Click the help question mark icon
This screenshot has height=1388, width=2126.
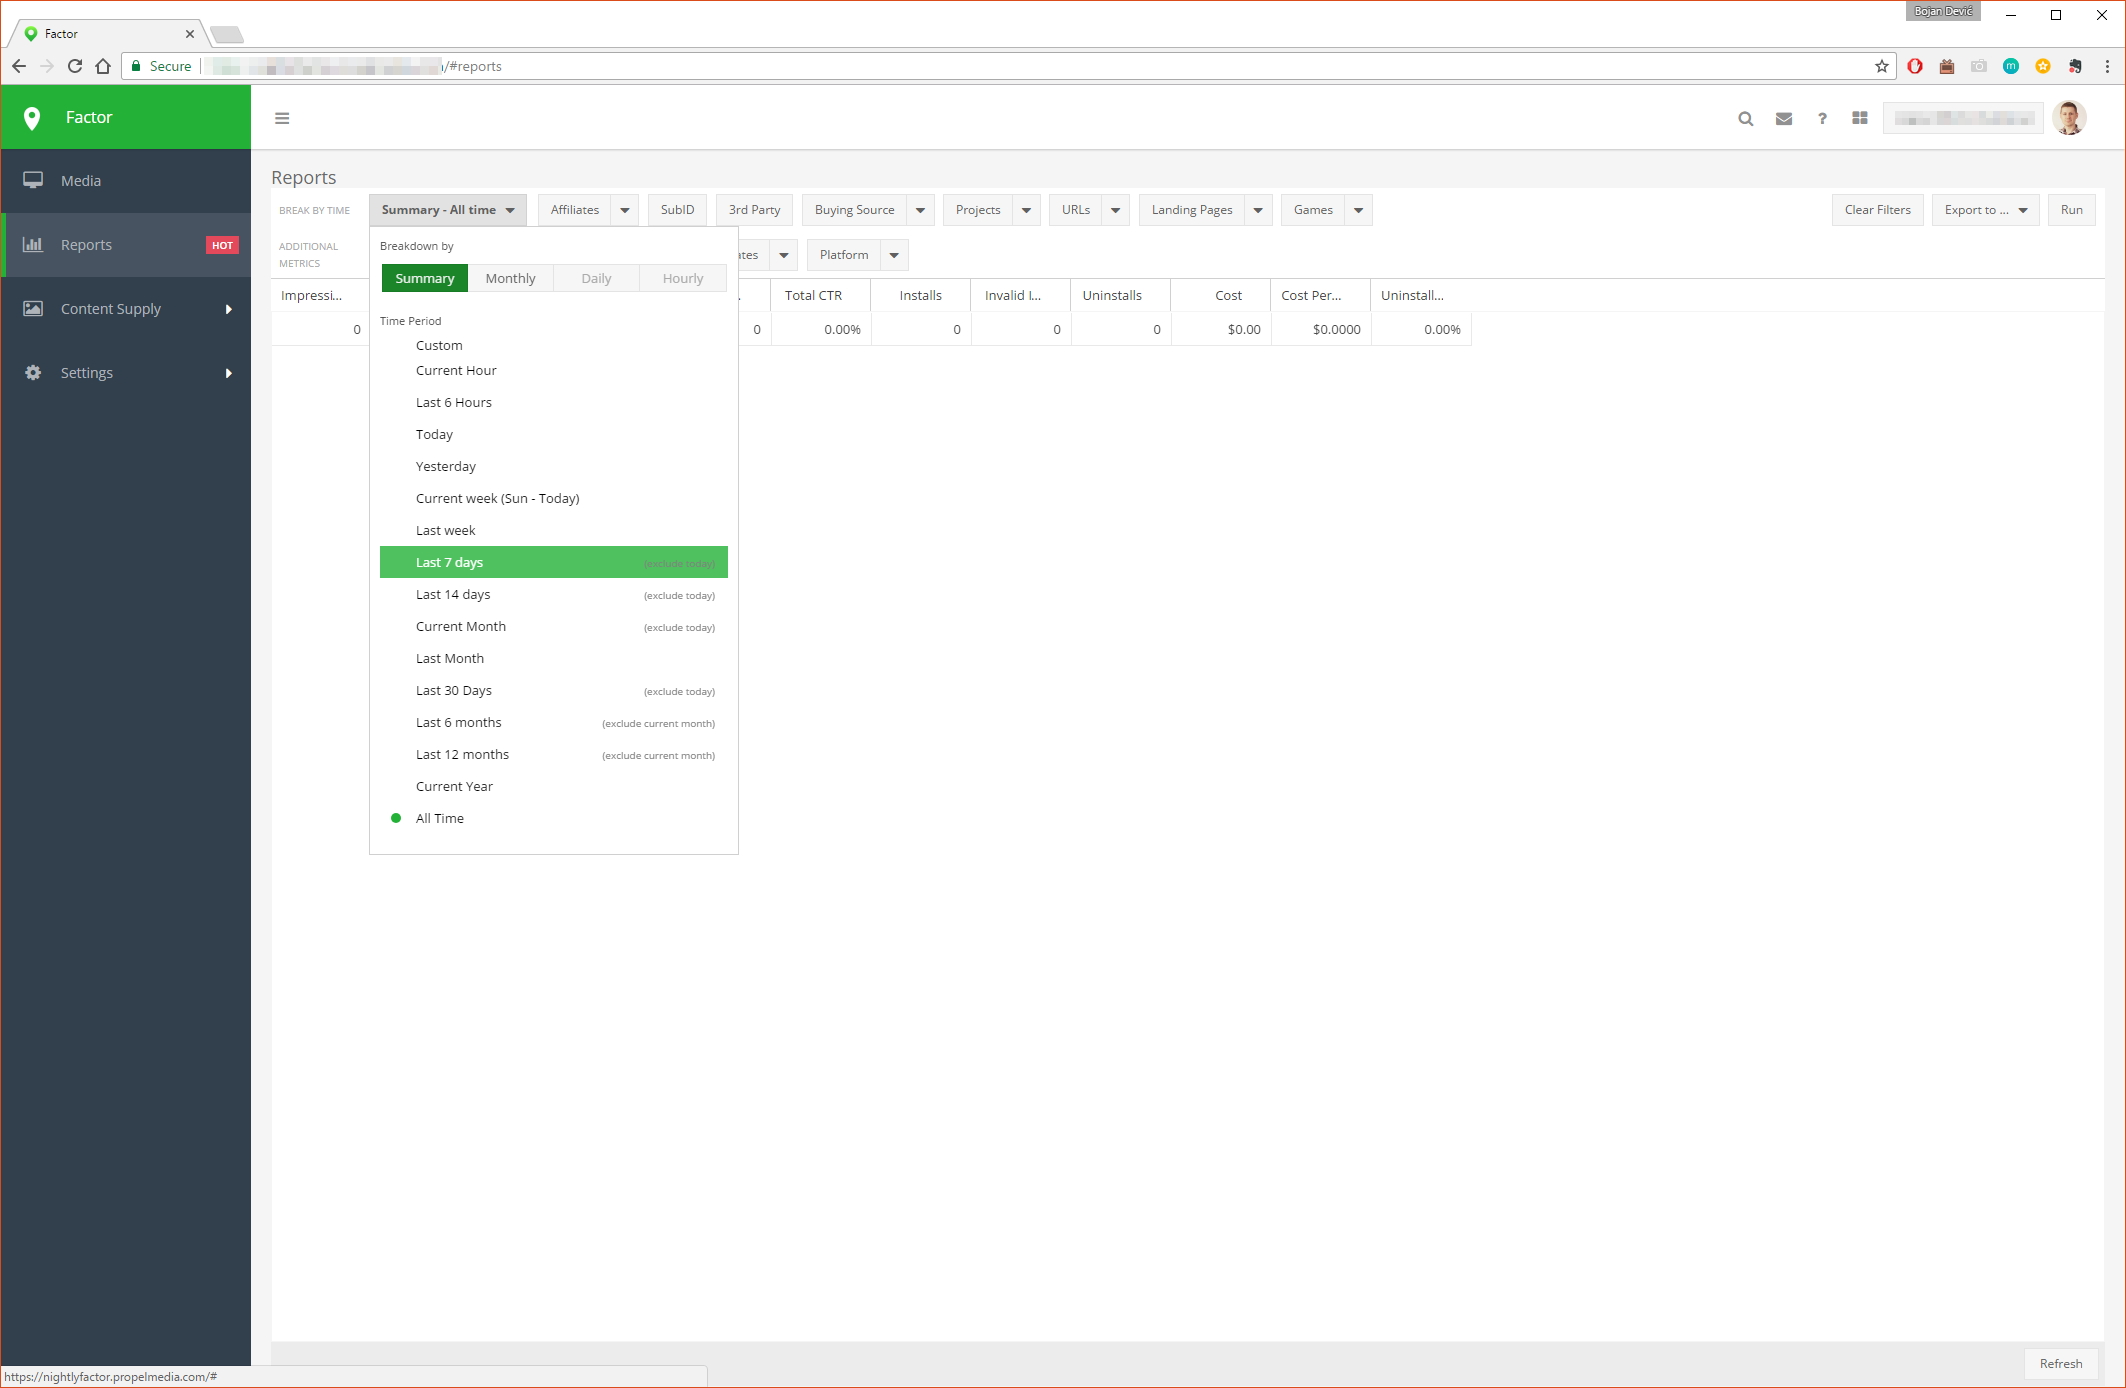1822,118
